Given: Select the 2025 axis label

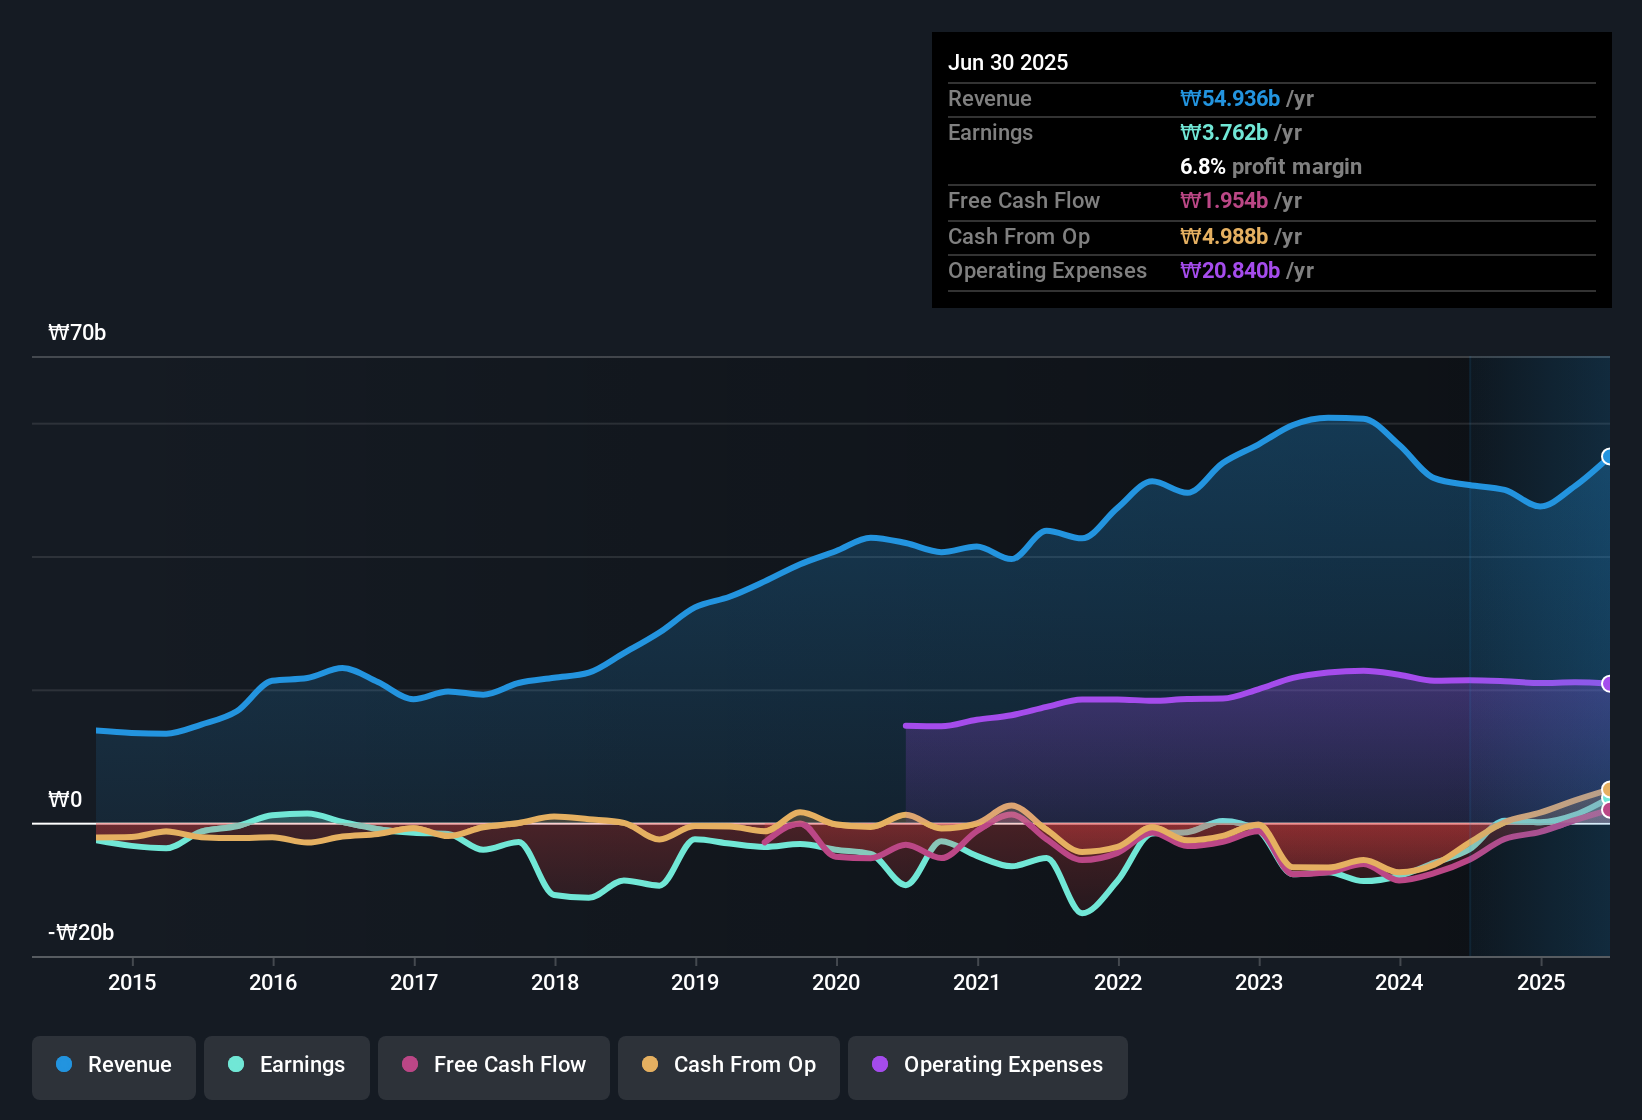Looking at the screenshot, I should pos(1541,982).
